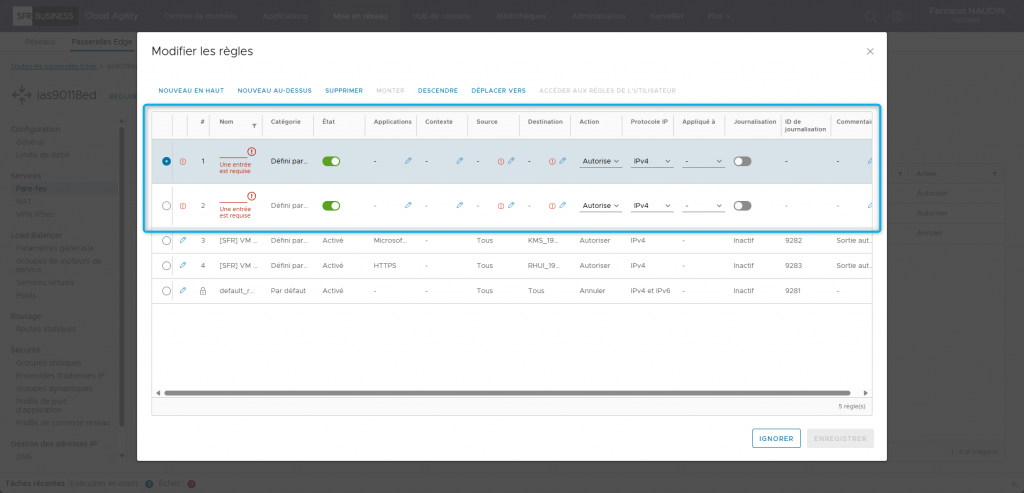Click the IGNORER button
The image size is (1024, 493).
coord(776,438)
